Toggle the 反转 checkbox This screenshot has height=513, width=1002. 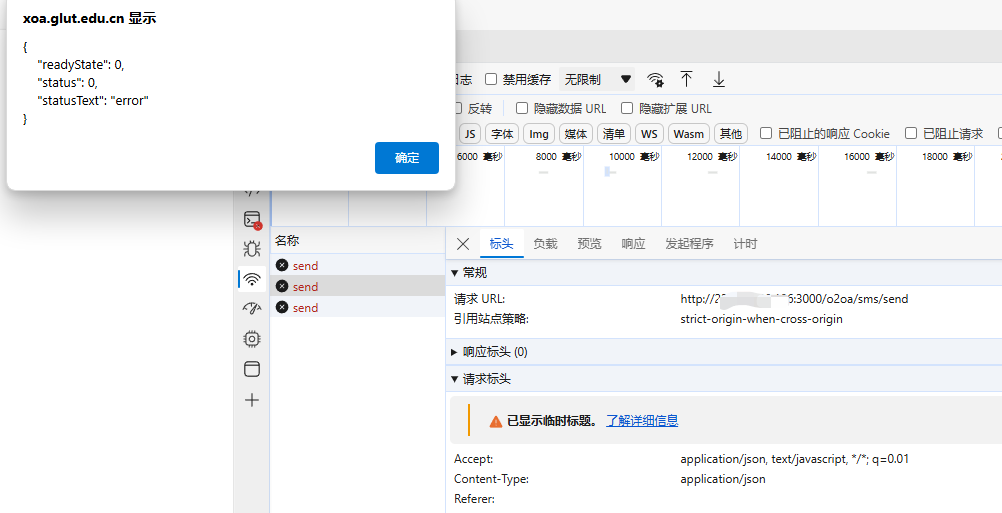(456, 108)
